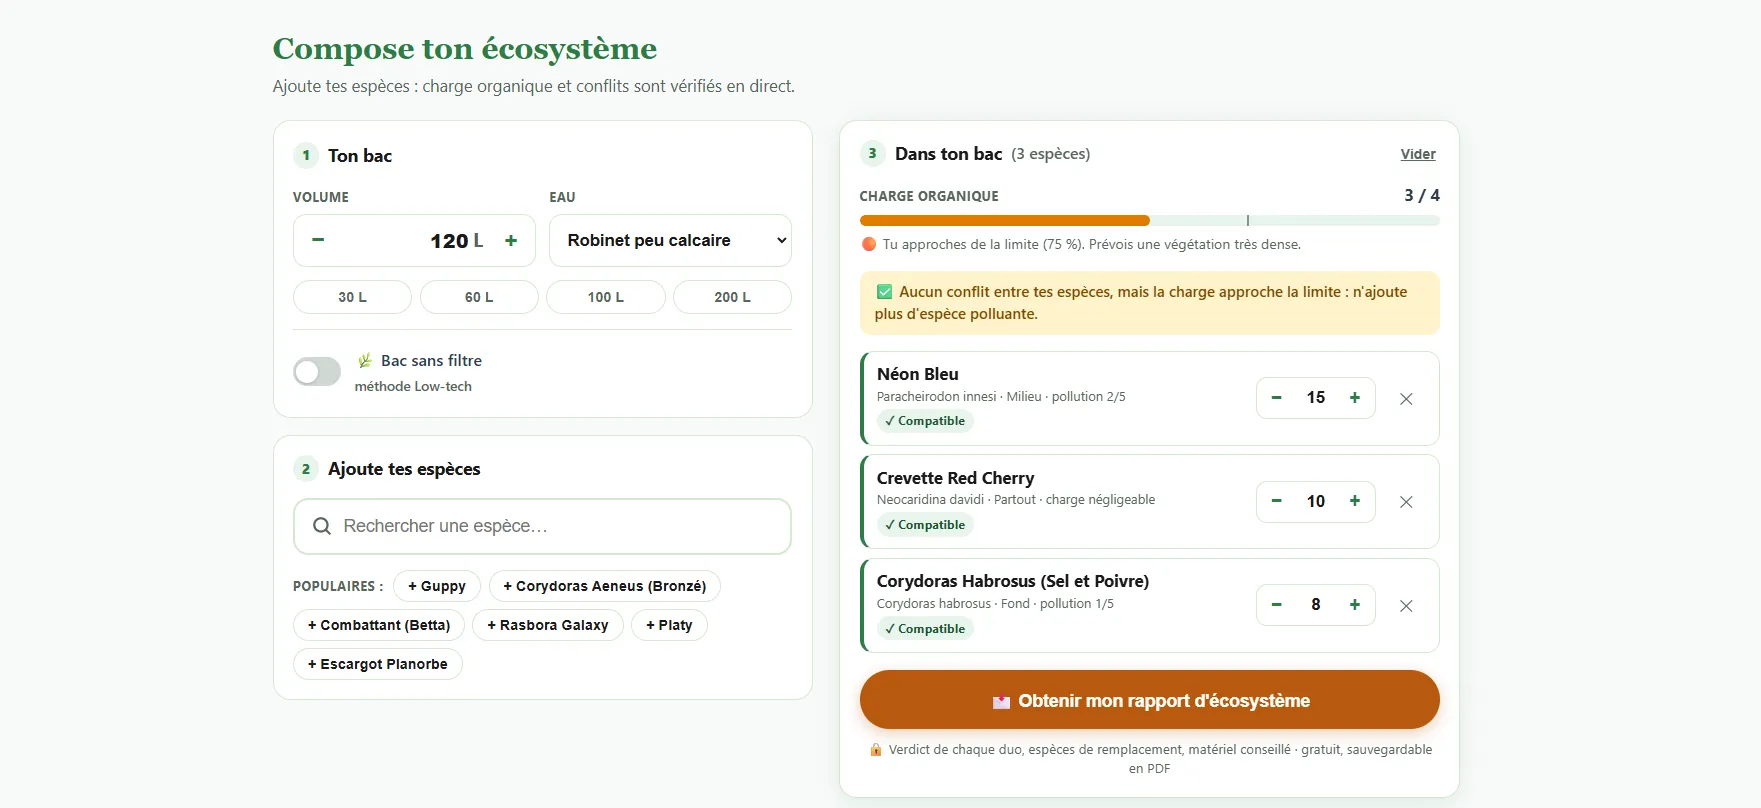Click the Corydoras Habrosus Compatible badge

[925, 629]
